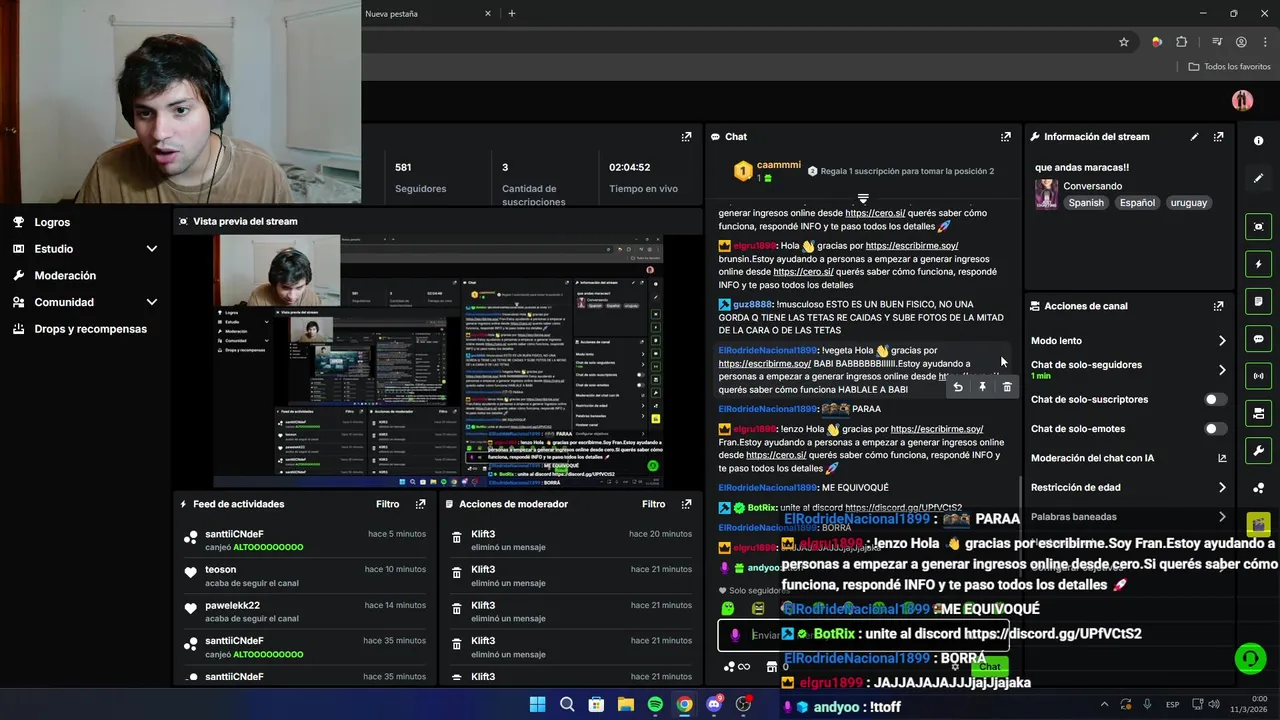This screenshot has height=720, width=1280.
Task: Open the https://cero.si/ link in elgru1899's brunsin message
Action: click(803, 272)
